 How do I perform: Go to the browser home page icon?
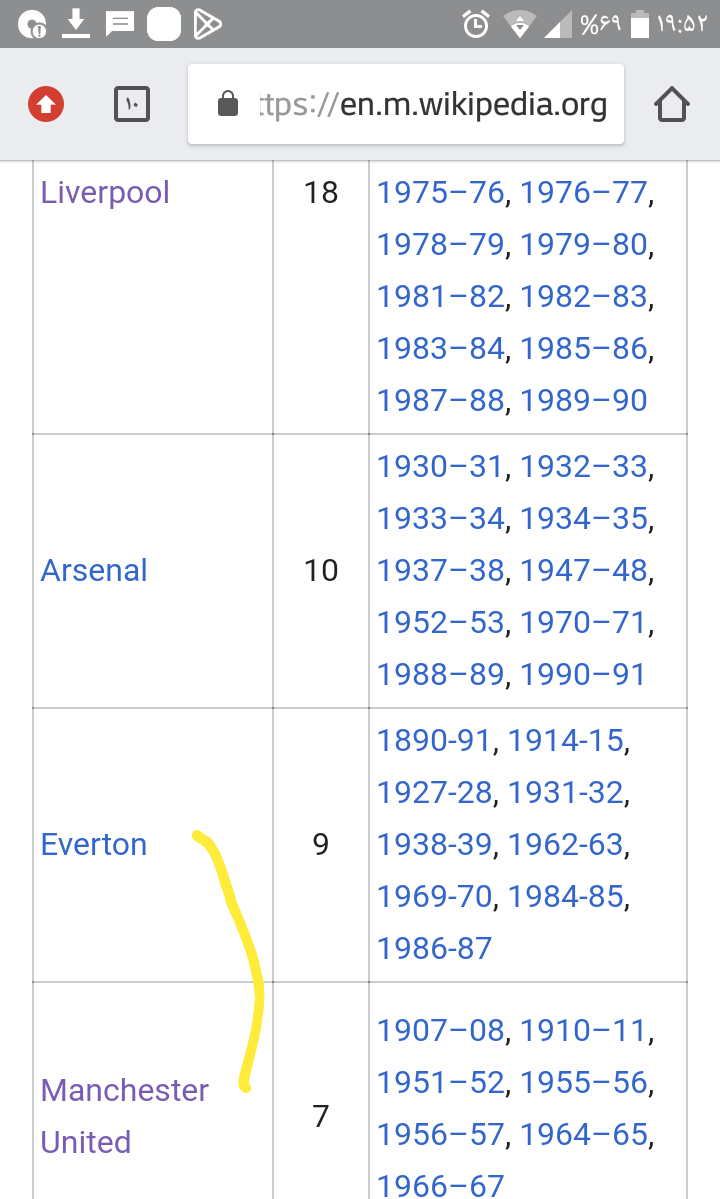click(672, 104)
